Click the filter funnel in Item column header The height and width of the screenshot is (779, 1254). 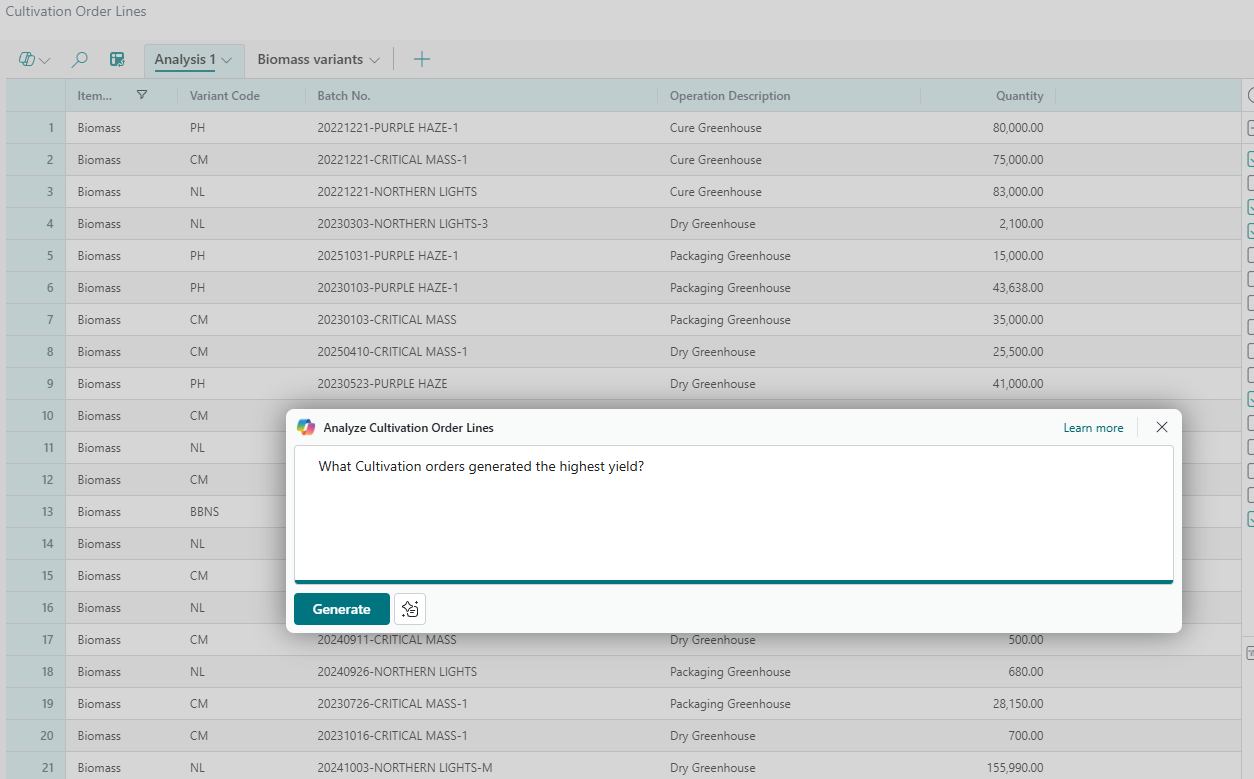pos(142,95)
